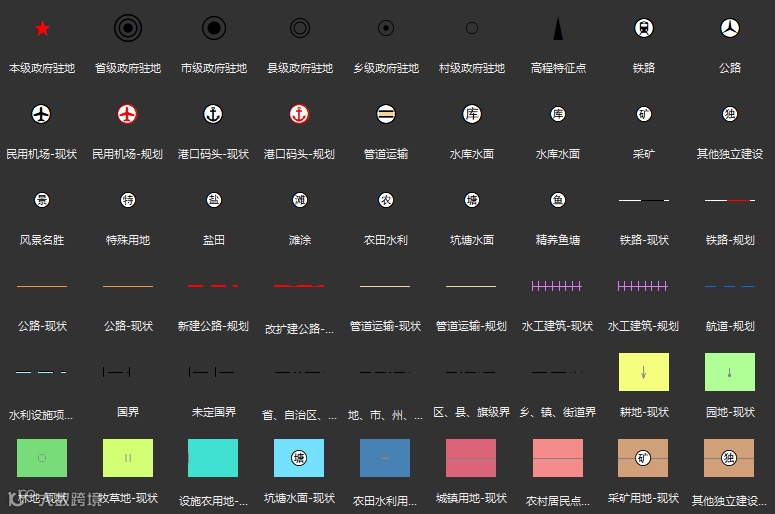
Task: Choose the dark blue 农田水利用 swatch
Action: [385, 458]
